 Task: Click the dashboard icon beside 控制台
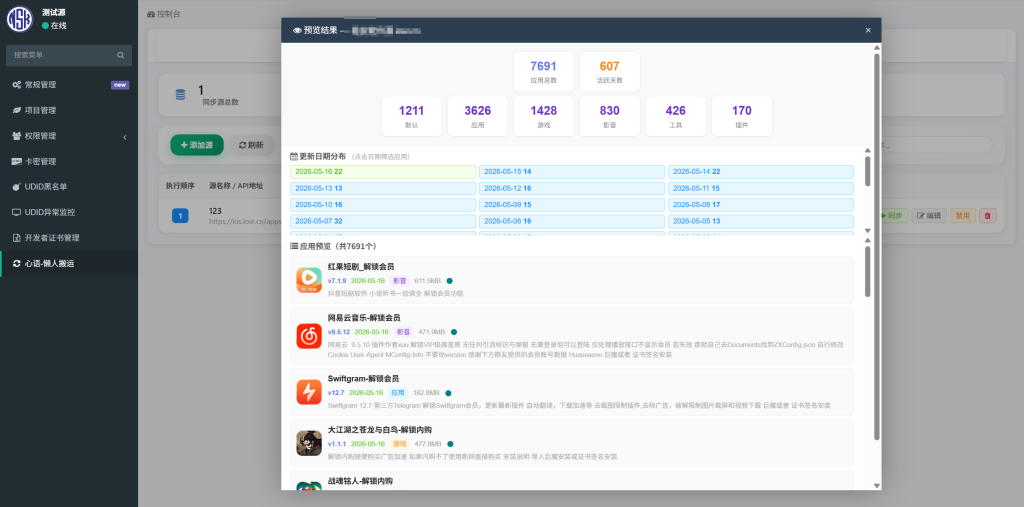(x=151, y=14)
